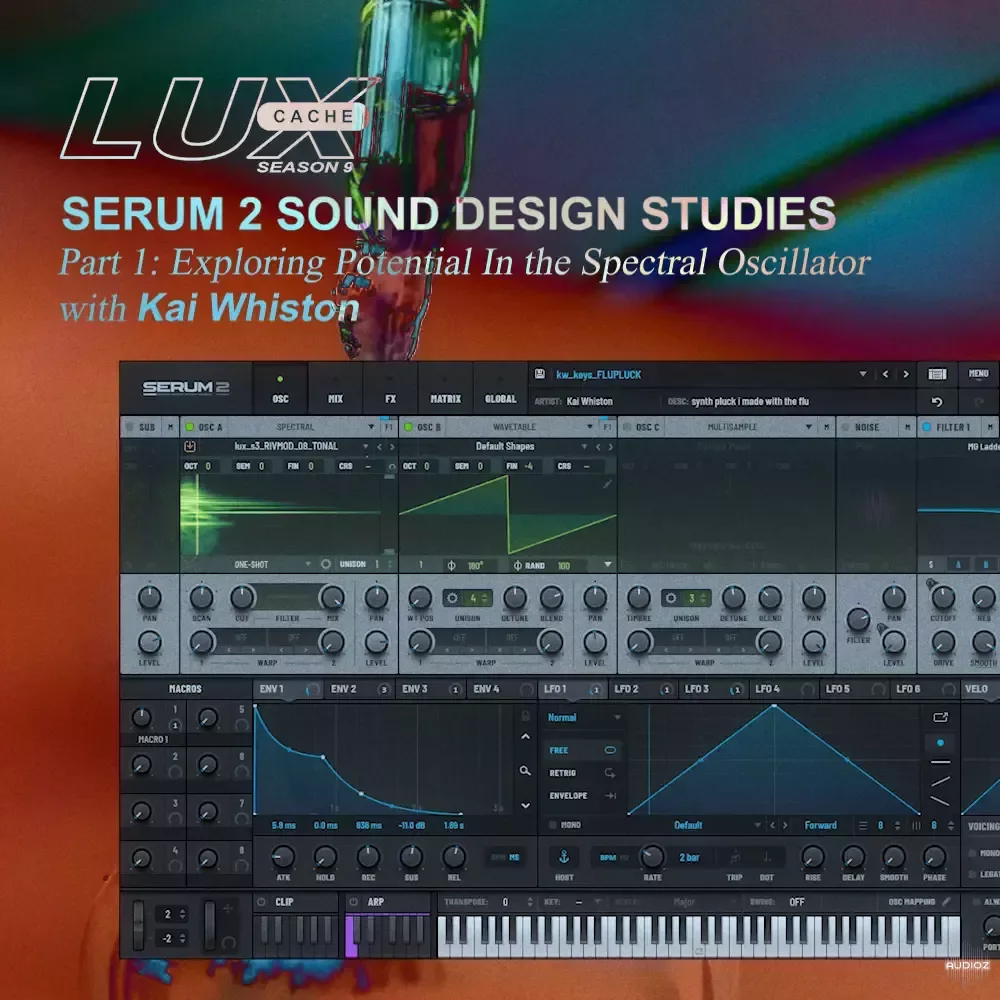Click LFO export shape icon
The image size is (1000, 1000).
(941, 717)
